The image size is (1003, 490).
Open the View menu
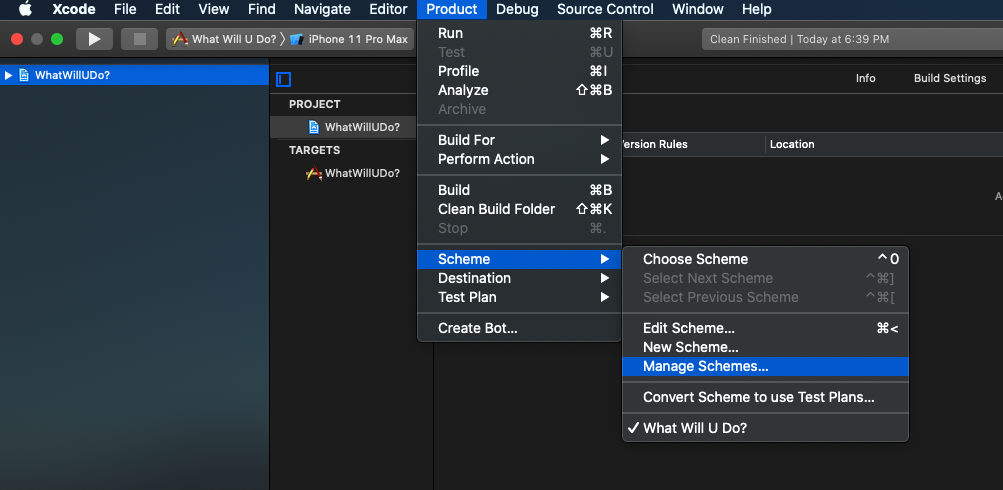214,9
